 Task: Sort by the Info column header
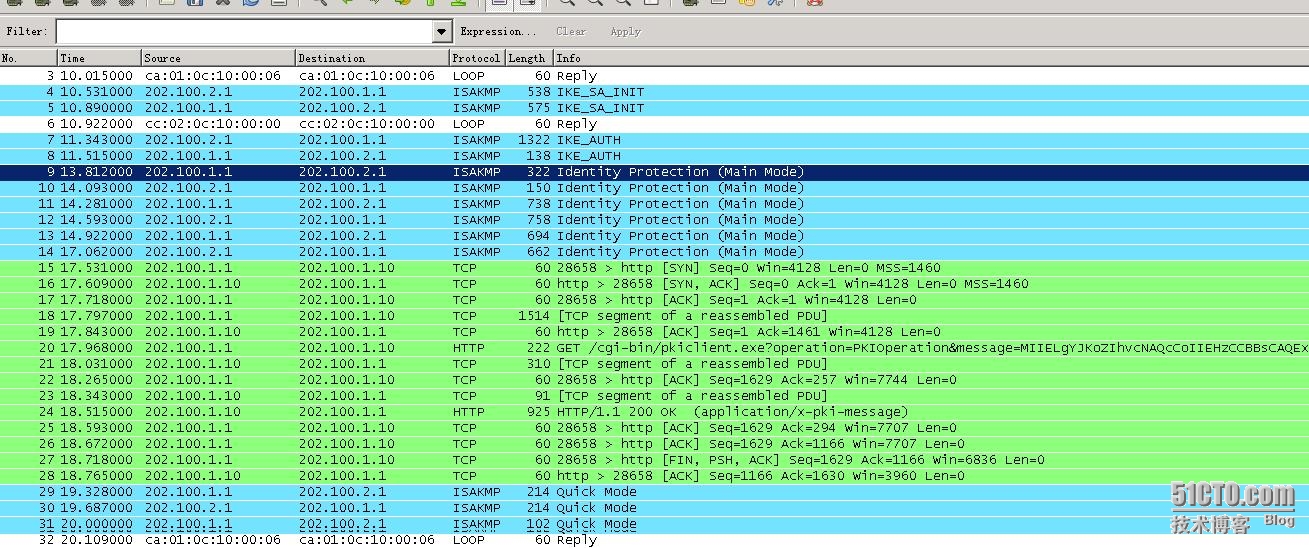931,58
